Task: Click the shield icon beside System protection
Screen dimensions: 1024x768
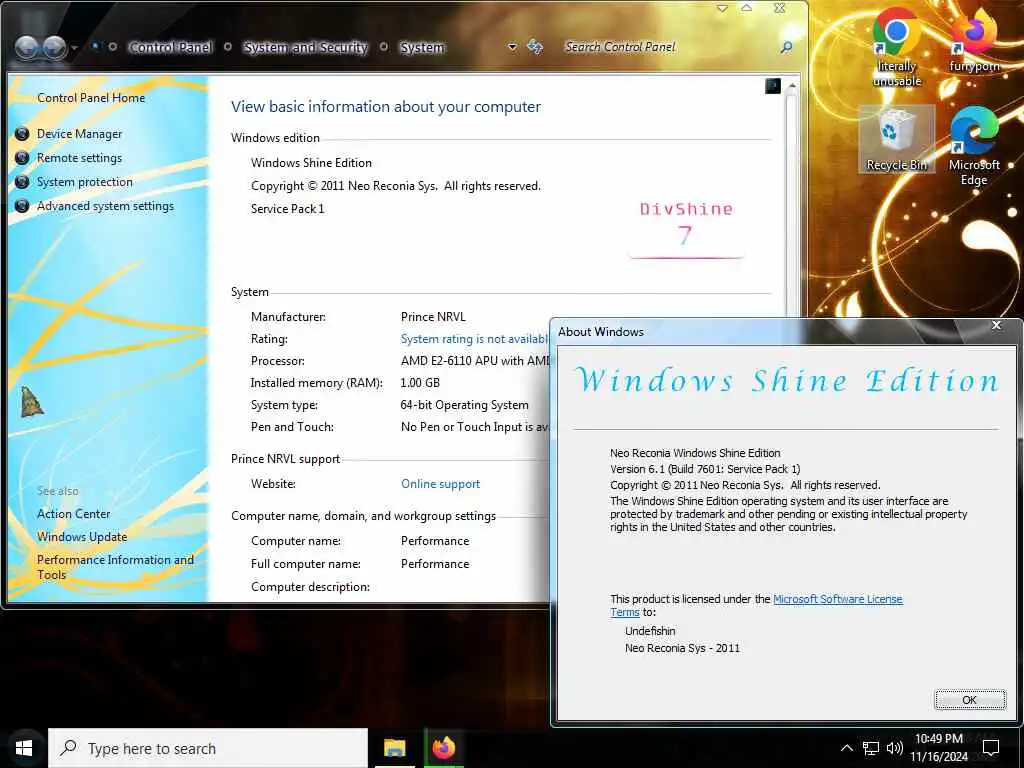Action: click(x=22, y=182)
